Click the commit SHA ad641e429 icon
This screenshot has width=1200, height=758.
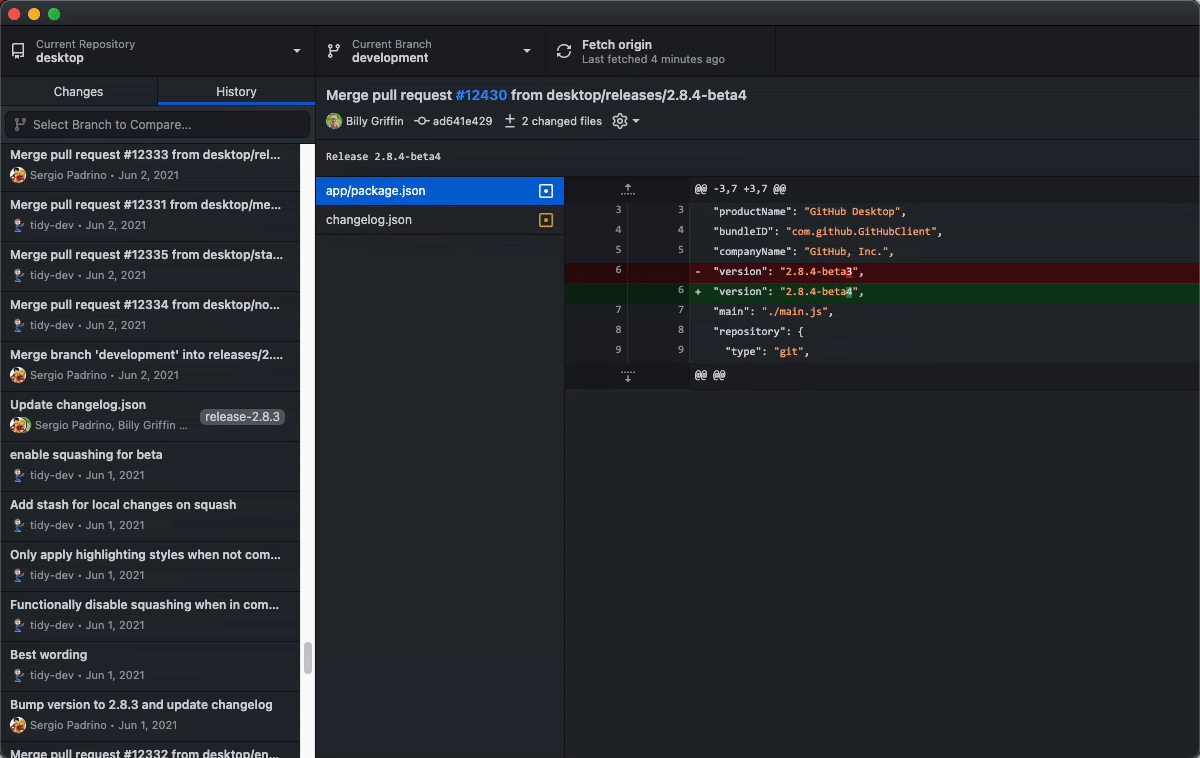click(x=422, y=121)
